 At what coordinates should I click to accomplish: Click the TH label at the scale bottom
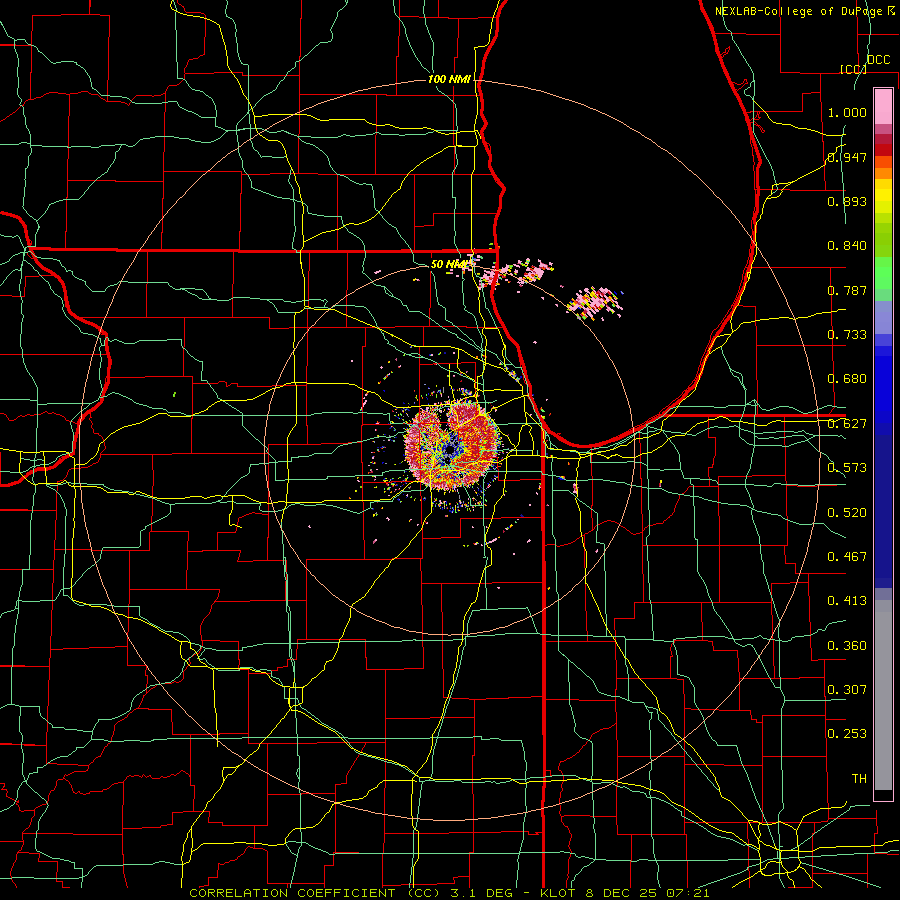pos(859,779)
